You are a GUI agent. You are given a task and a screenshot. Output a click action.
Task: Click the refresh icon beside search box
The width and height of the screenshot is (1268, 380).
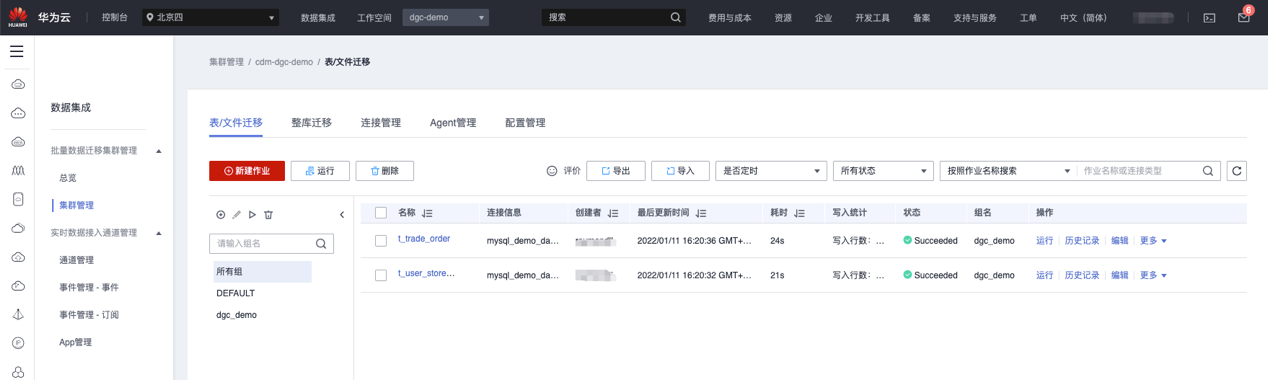tap(1237, 171)
